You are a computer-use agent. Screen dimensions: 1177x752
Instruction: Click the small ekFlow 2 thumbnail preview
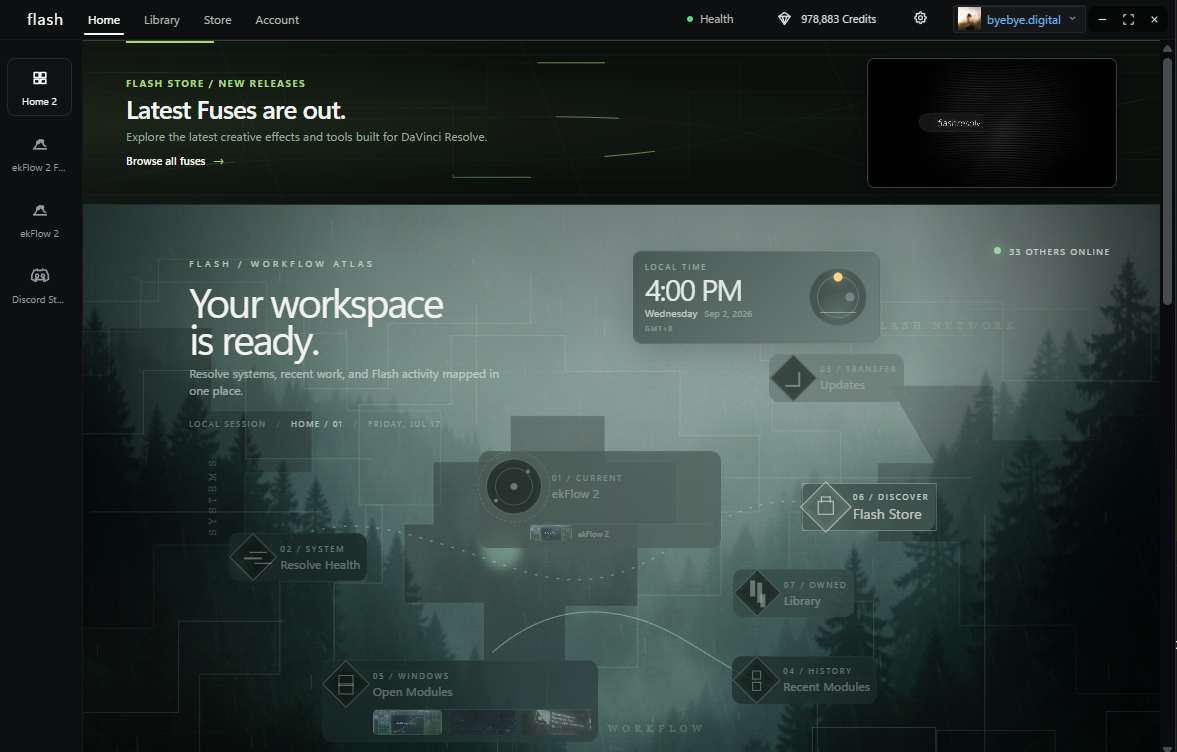pyautogui.click(x=551, y=534)
